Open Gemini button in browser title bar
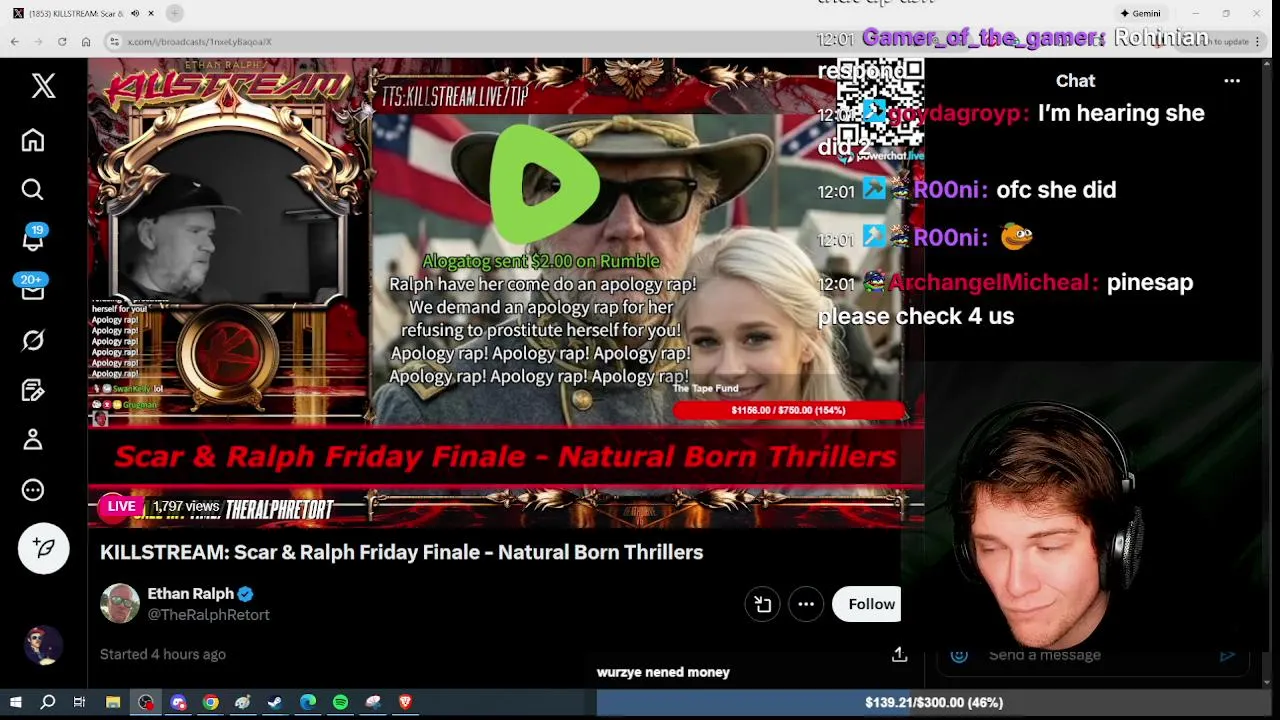Viewport: 1280px width, 720px height. (1141, 13)
